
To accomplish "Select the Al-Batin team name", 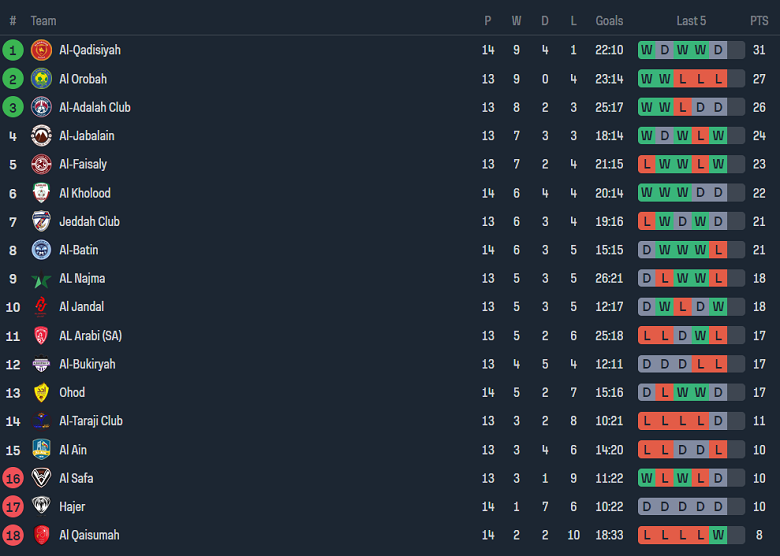I will 79,250.
